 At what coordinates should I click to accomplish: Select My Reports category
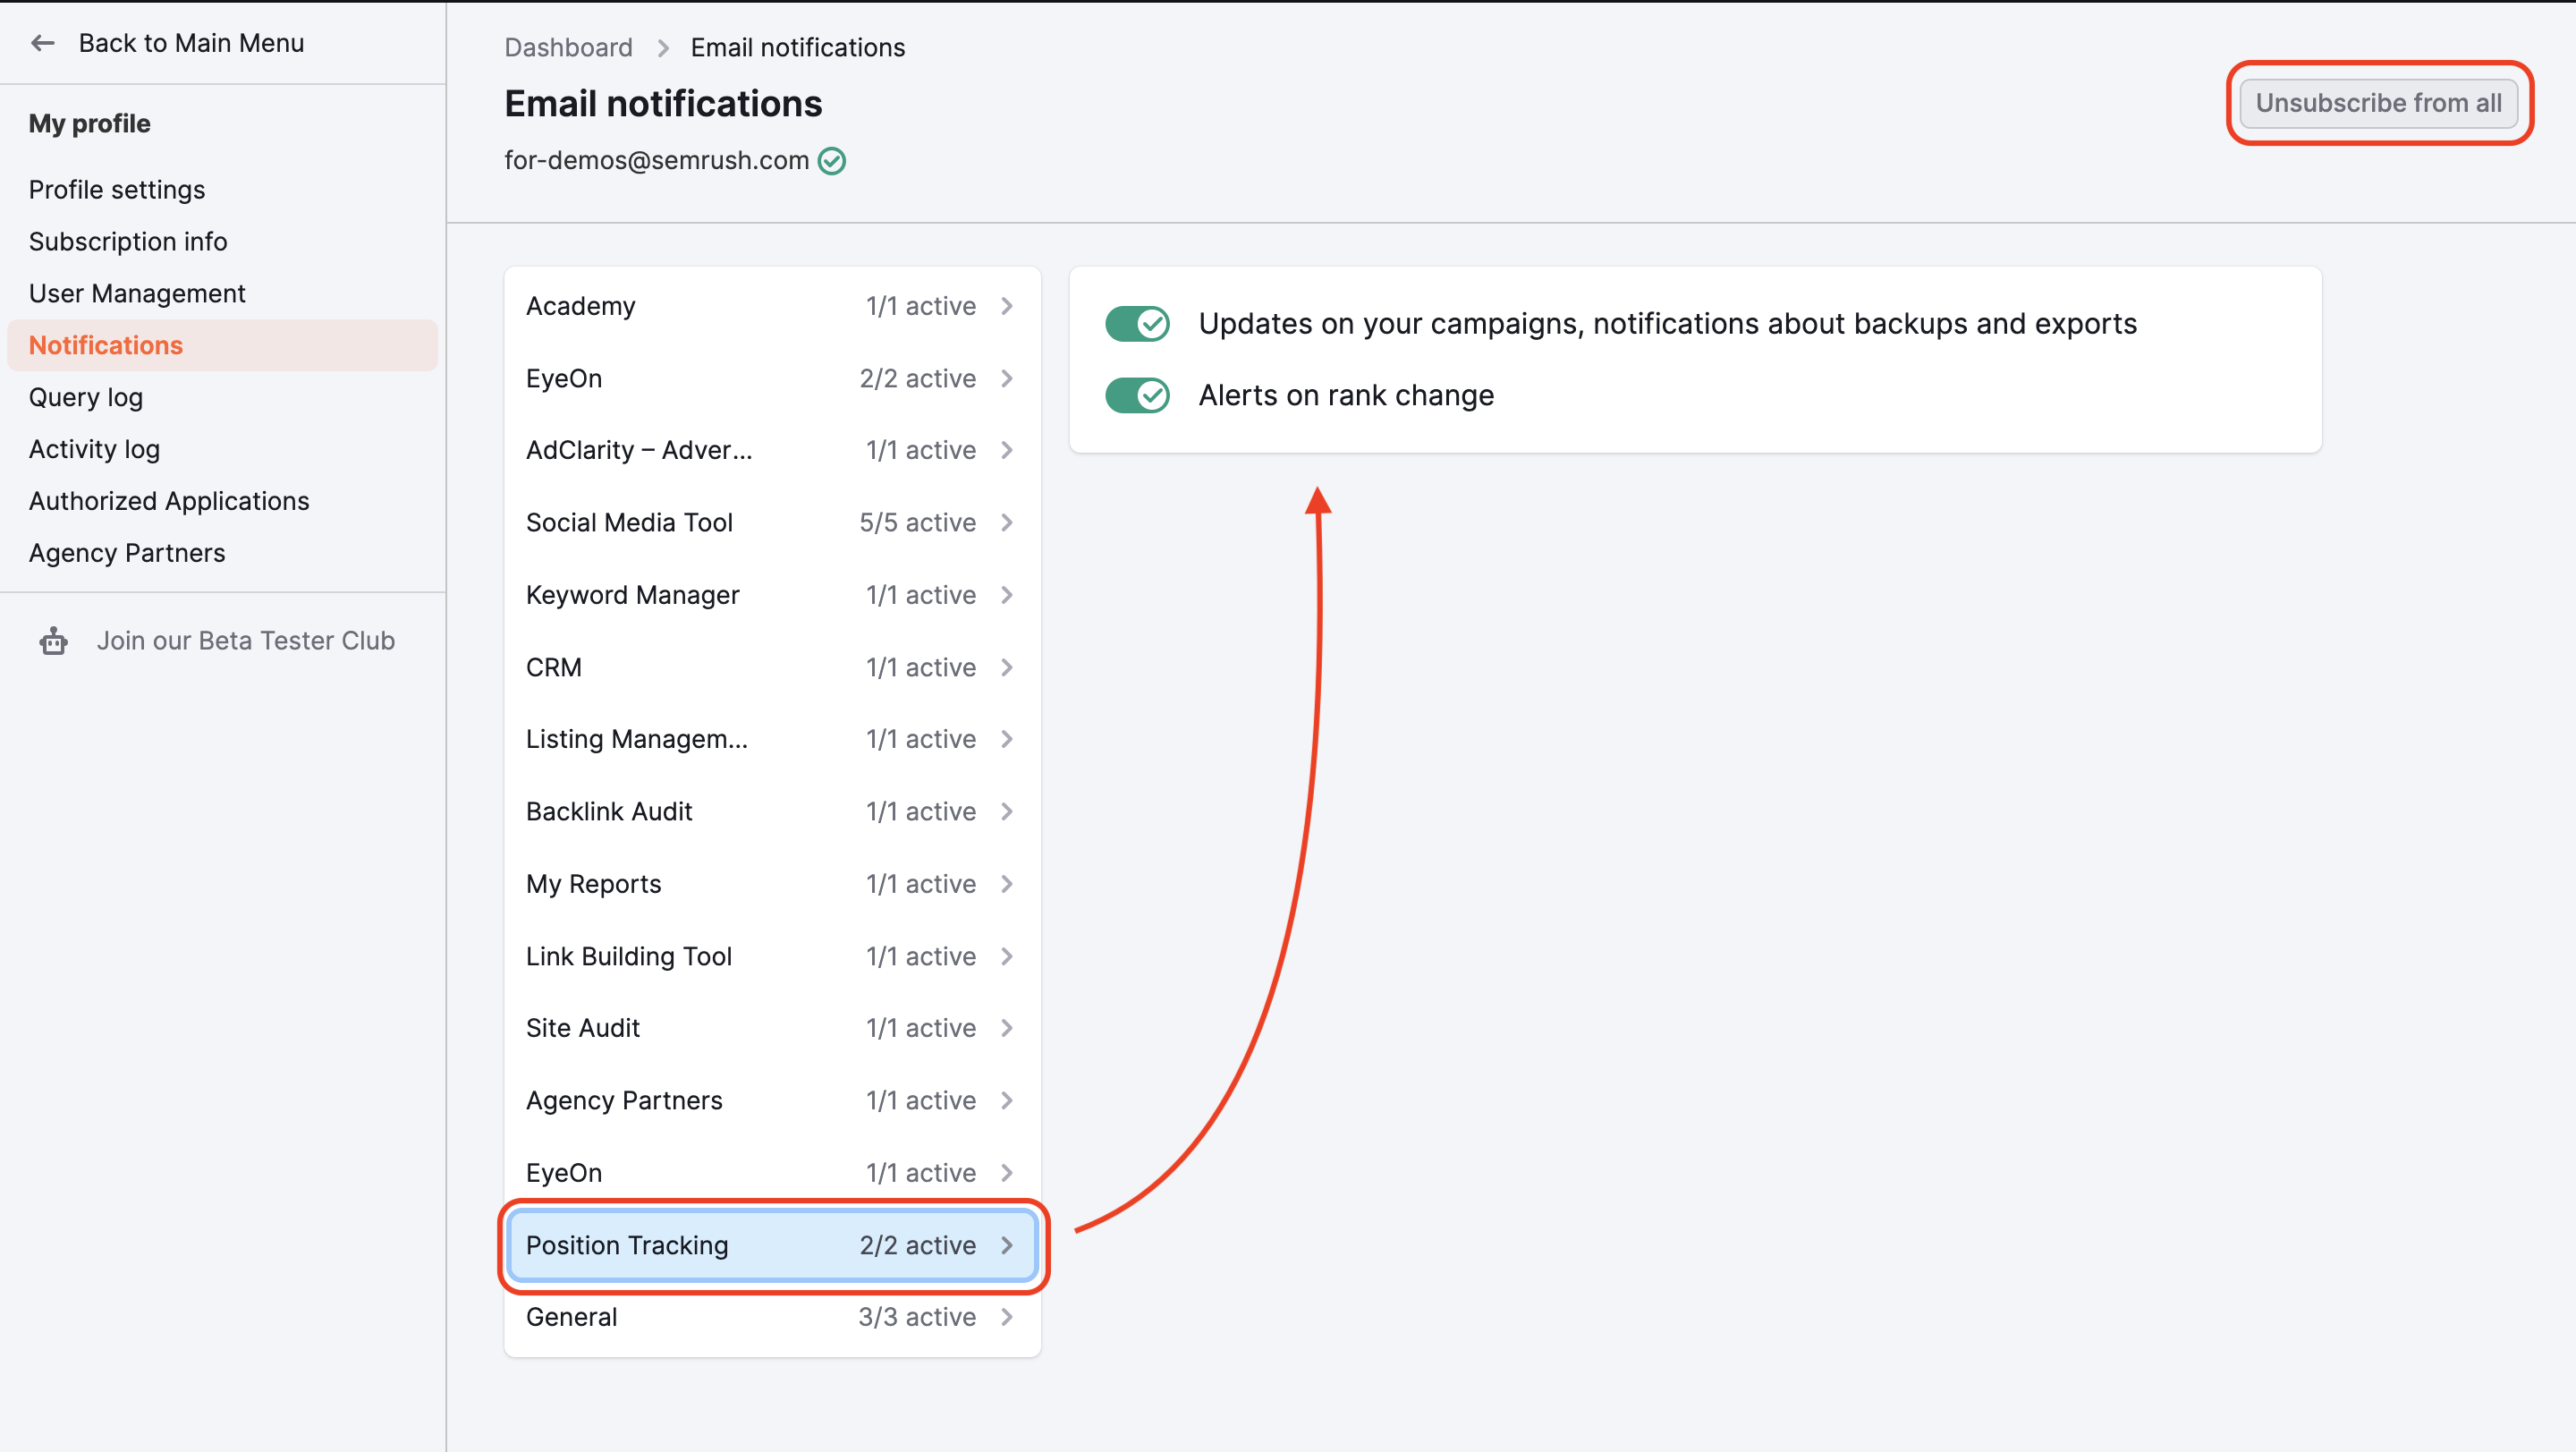[x=772, y=884]
